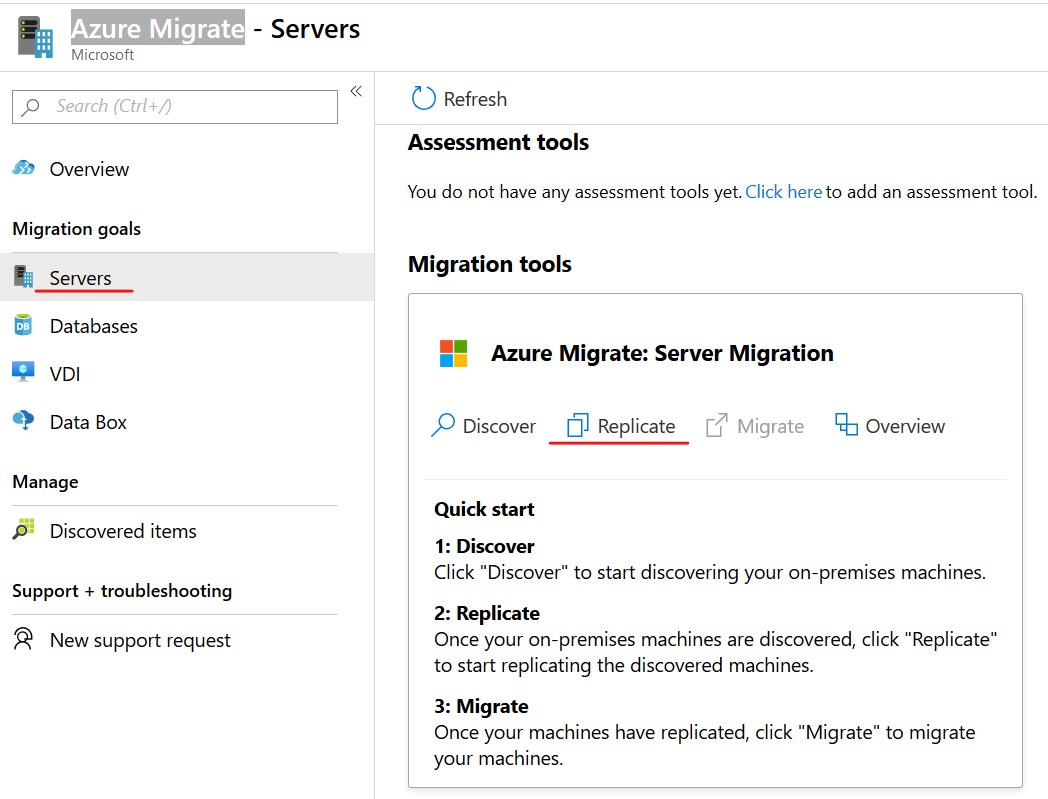Open VDI under Migration goals
This screenshot has height=799, width=1048.
[x=65, y=374]
